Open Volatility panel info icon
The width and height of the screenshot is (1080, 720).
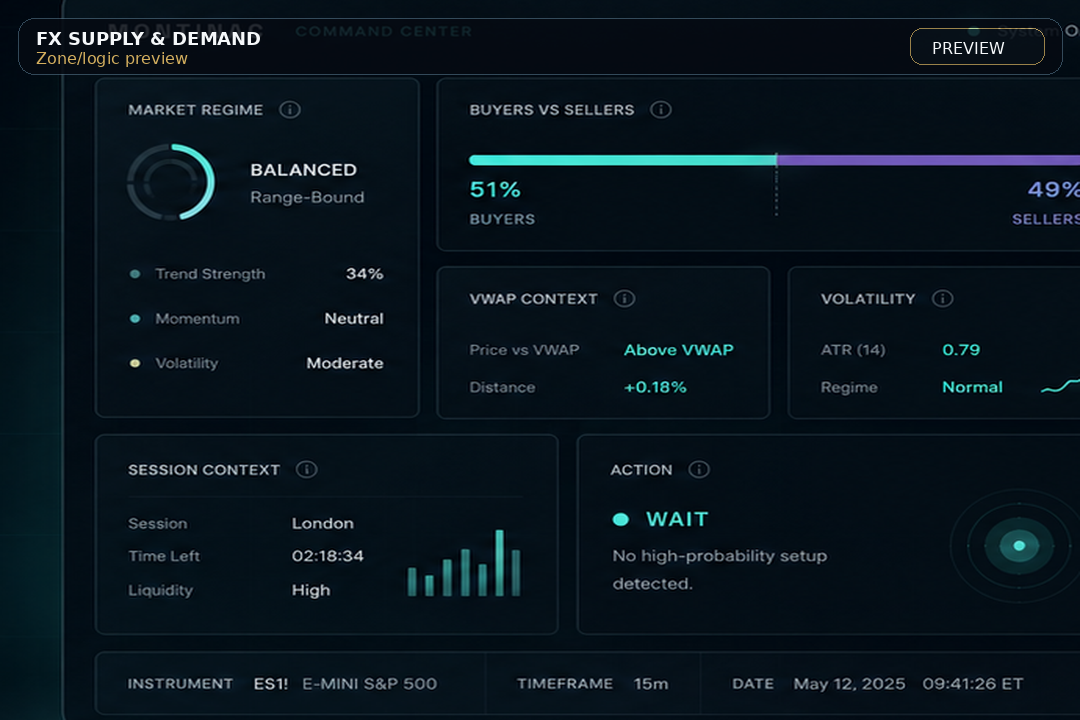coord(942,298)
